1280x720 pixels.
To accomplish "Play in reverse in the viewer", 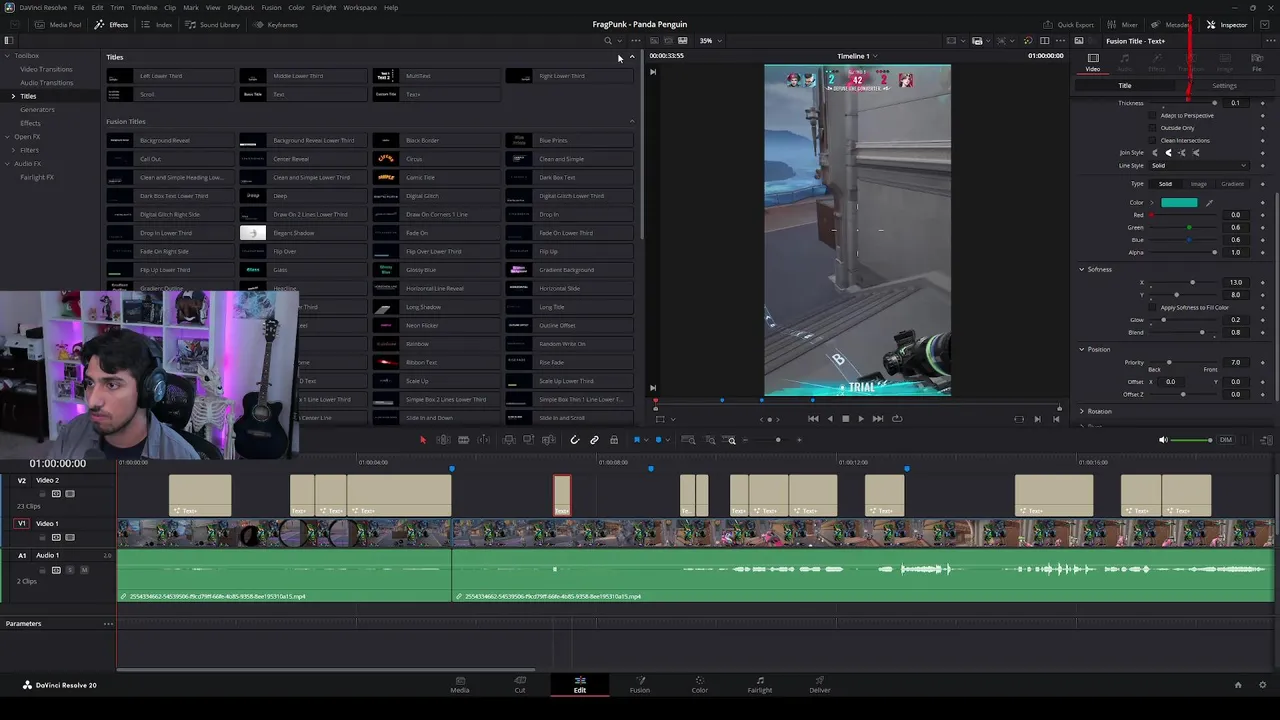I will [x=829, y=419].
